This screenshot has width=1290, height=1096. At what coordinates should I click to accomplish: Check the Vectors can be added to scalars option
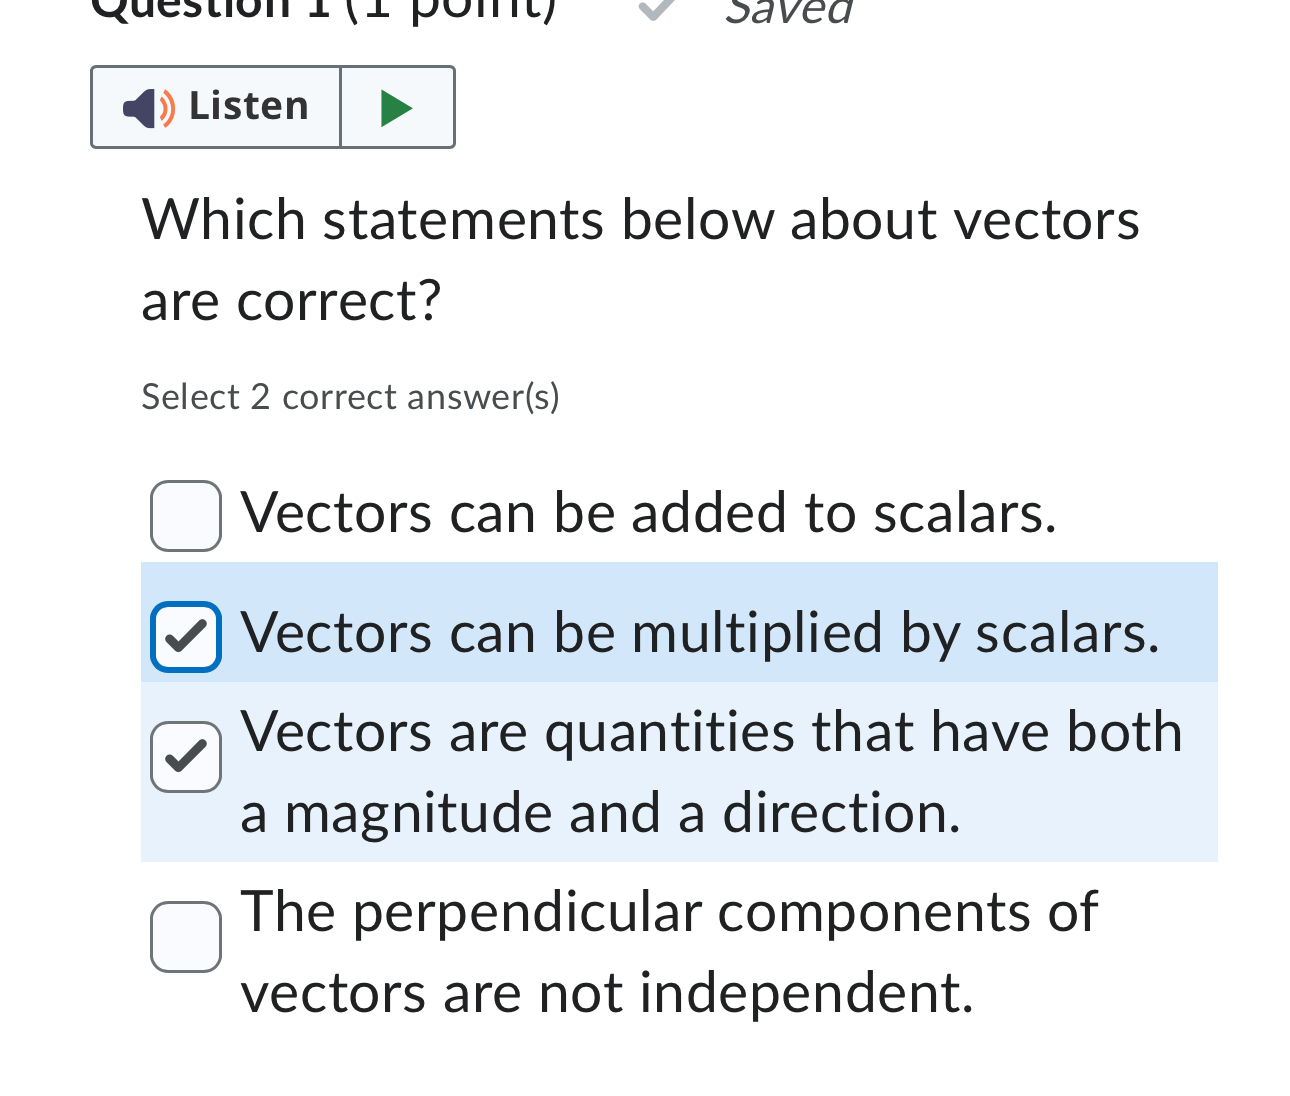coord(185,515)
